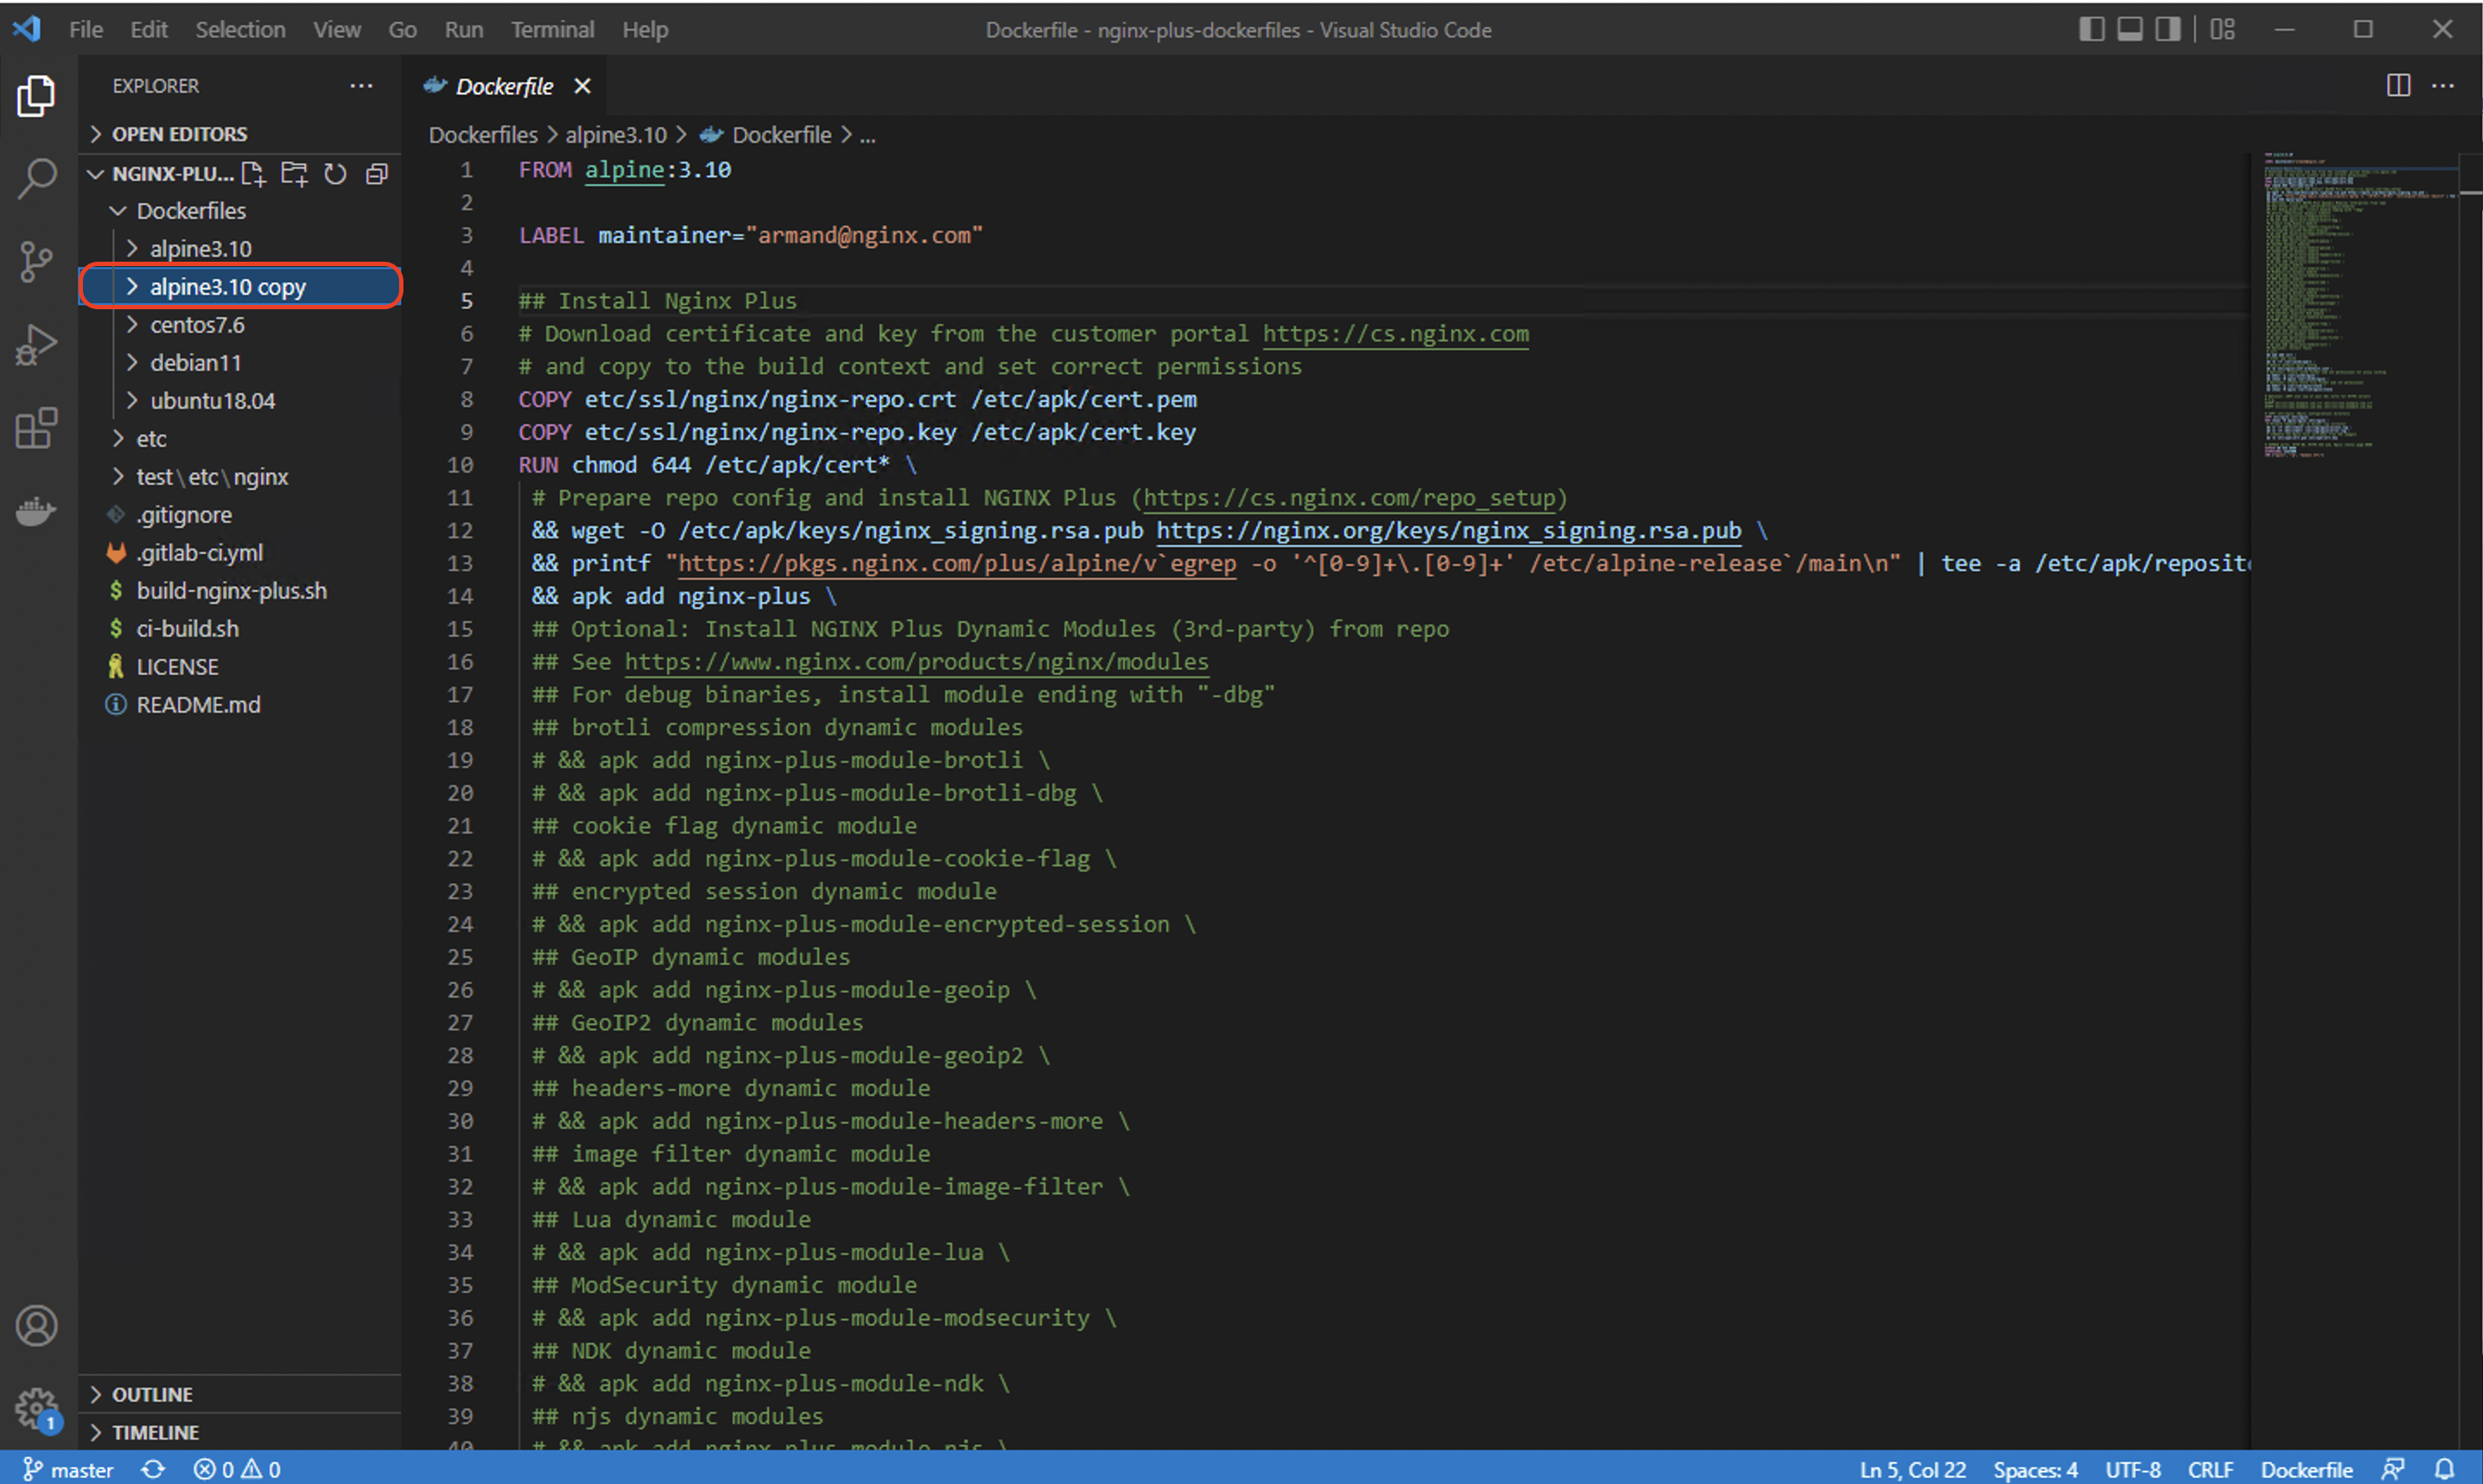This screenshot has height=1484, width=2483.
Task: Click the nginx modules link on line 16
Action: (x=916, y=662)
